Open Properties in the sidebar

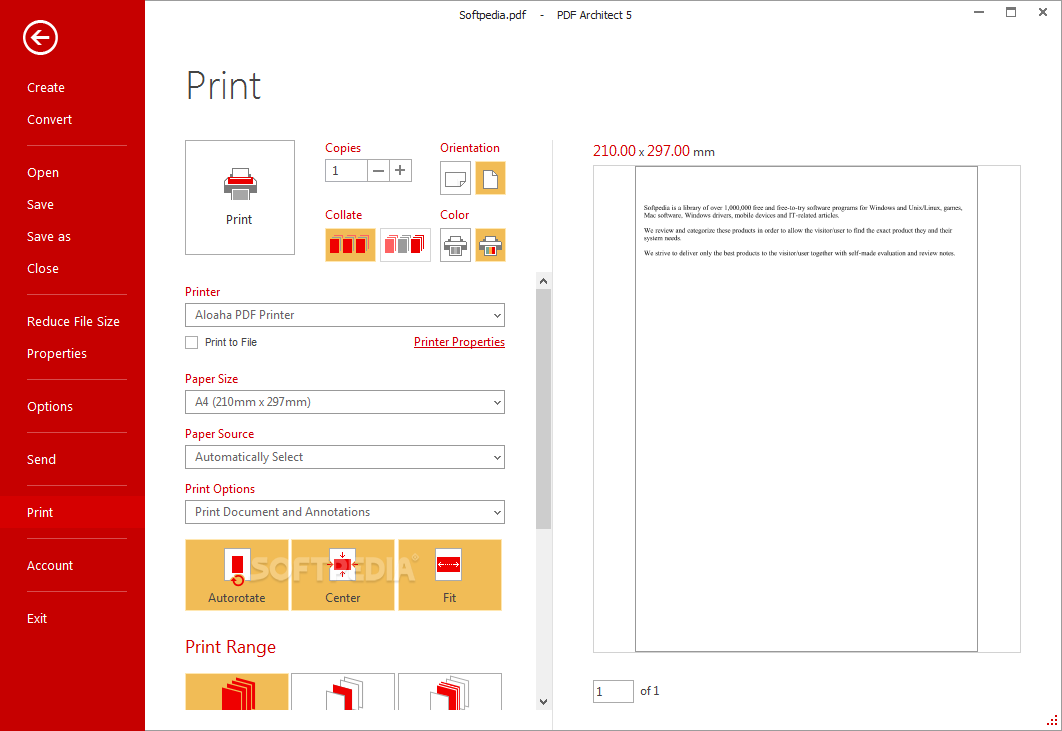click(57, 354)
